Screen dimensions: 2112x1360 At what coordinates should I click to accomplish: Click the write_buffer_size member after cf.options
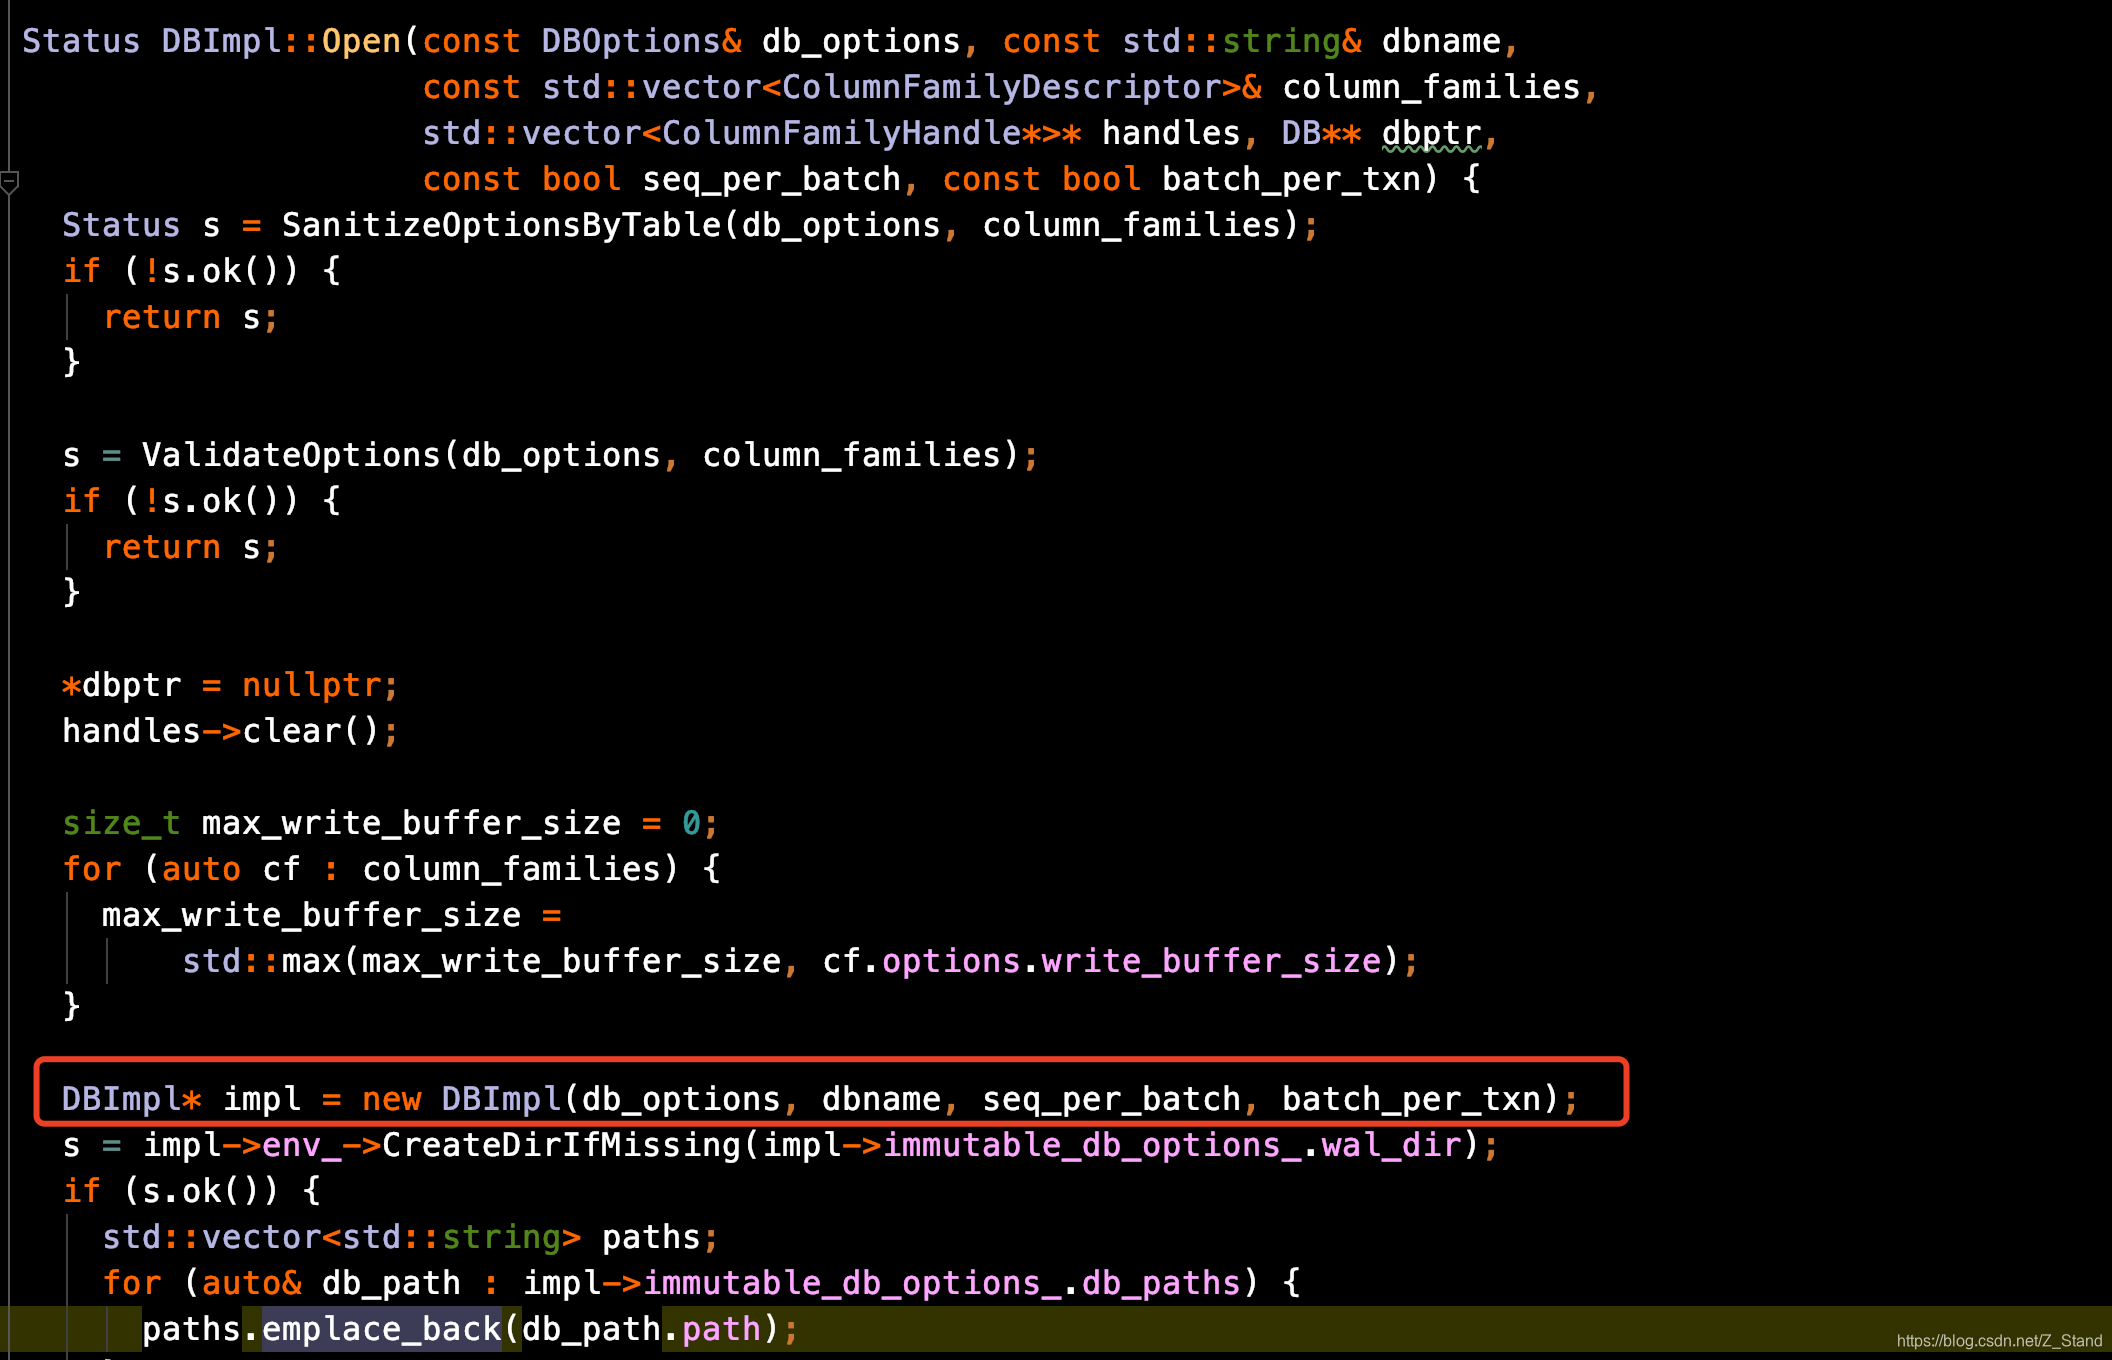(1210, 961)
